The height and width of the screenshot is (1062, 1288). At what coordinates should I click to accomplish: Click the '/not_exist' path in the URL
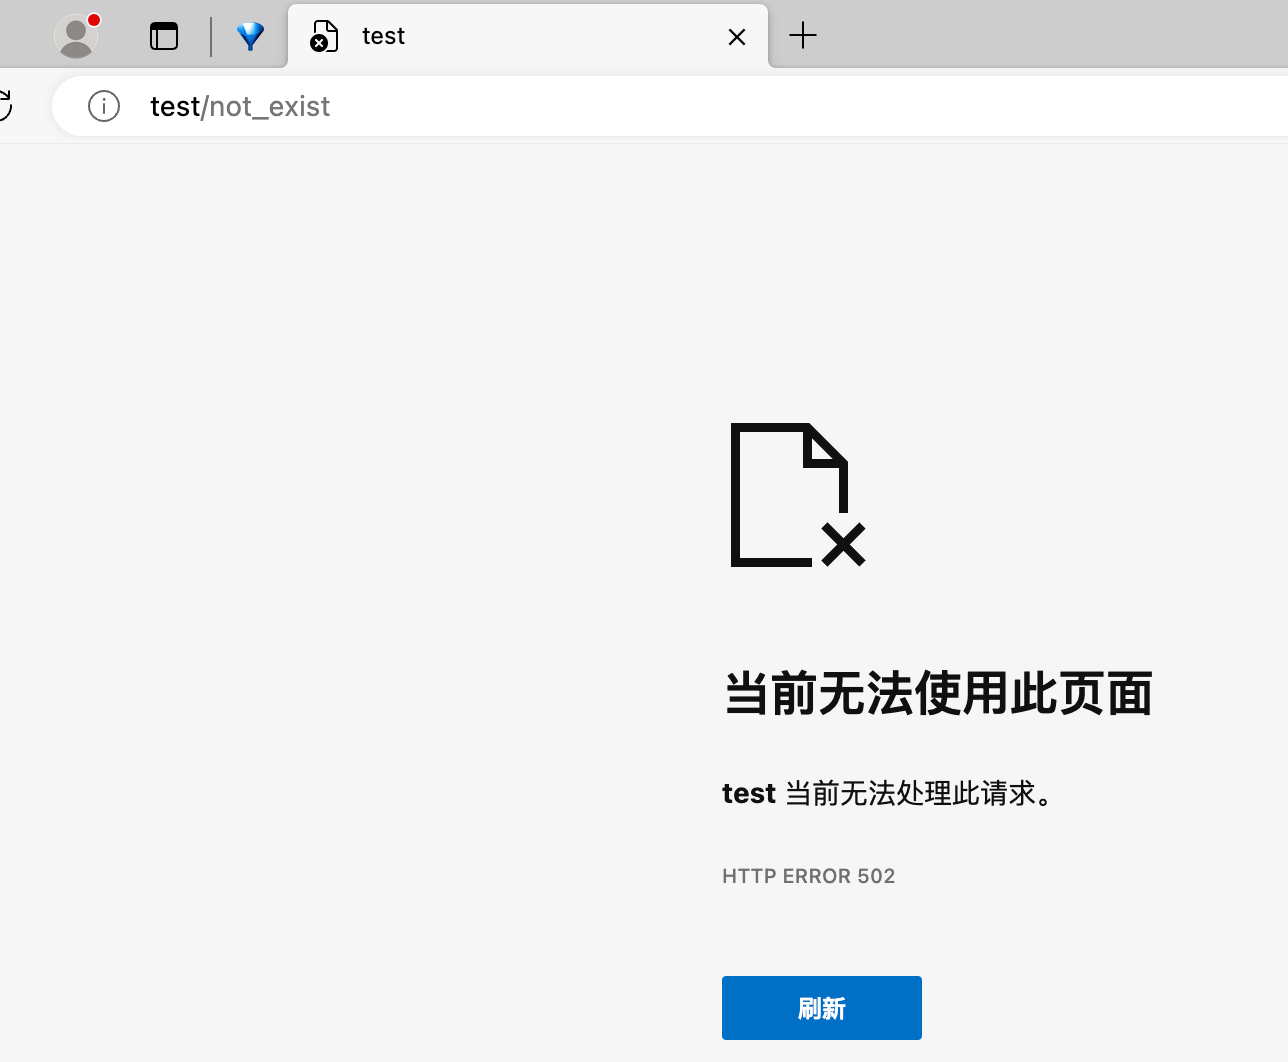268,106
